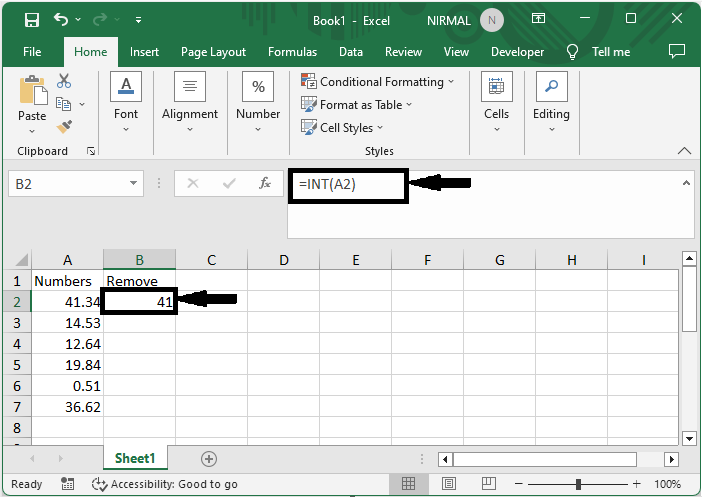Viewport: 702px width, 497px height.
Task: Activate the Format Painter brush
Action: pos(64,127)
